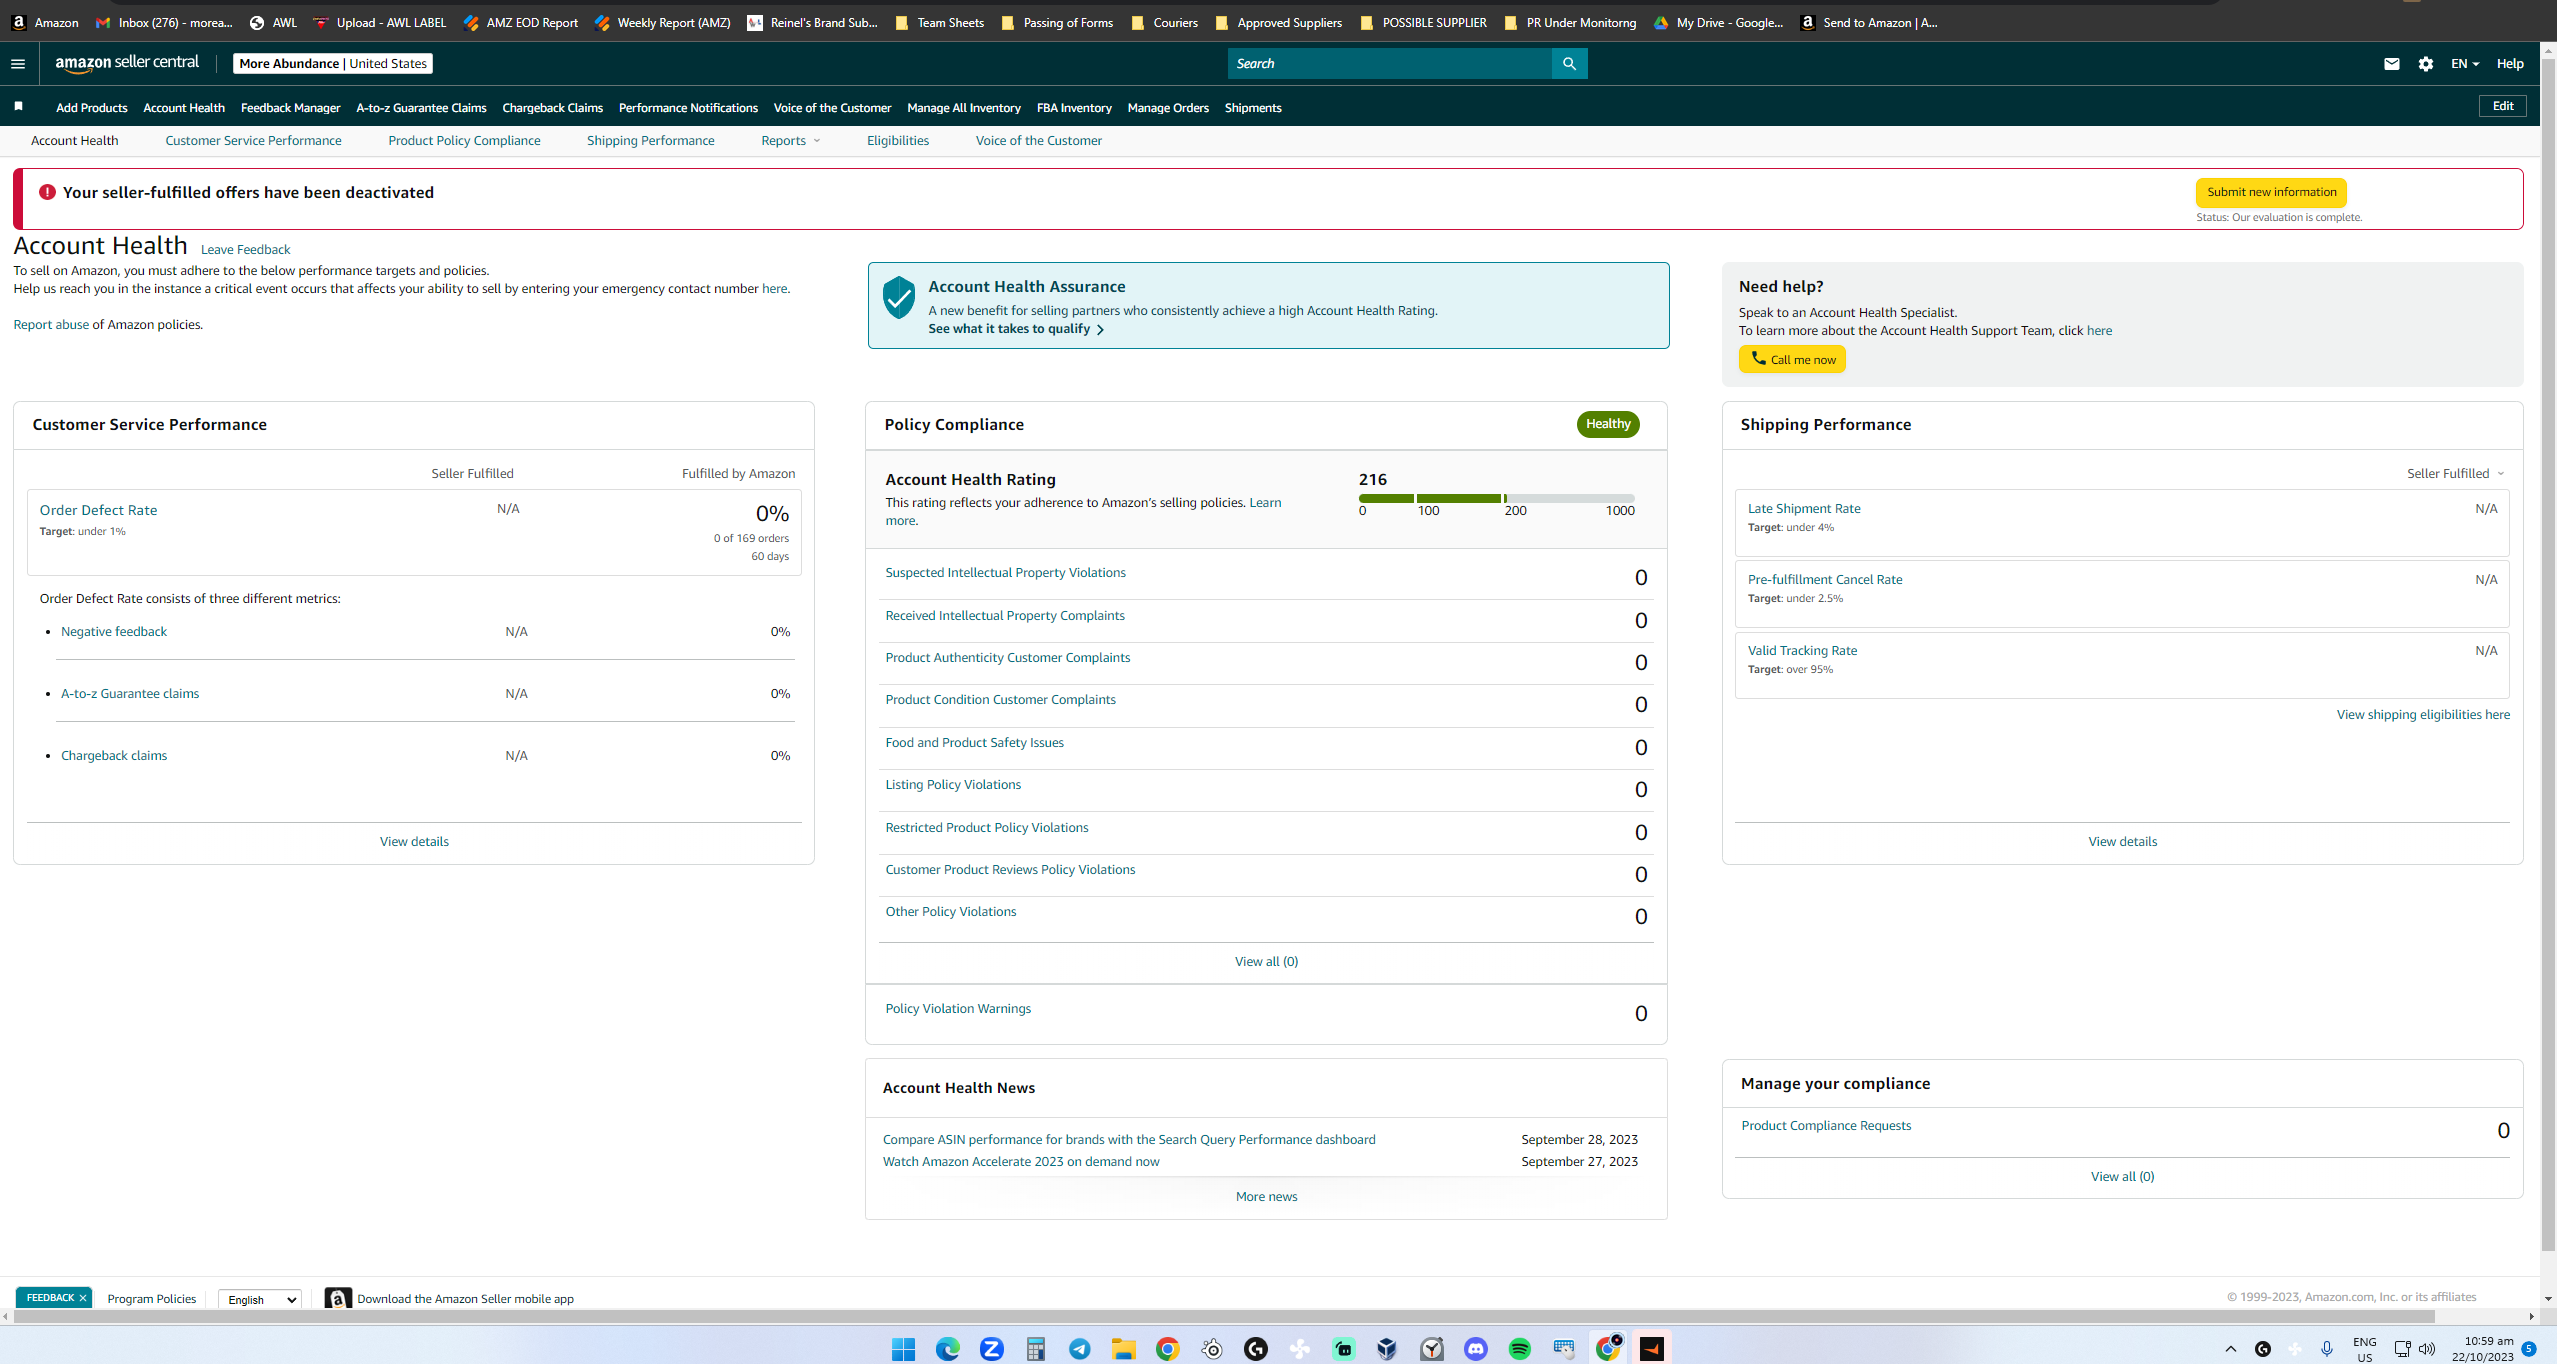Open Manage All Inventory menu item
Image resolution: width=2557 pixels, height=1364 pixels.
click(963, 107)
